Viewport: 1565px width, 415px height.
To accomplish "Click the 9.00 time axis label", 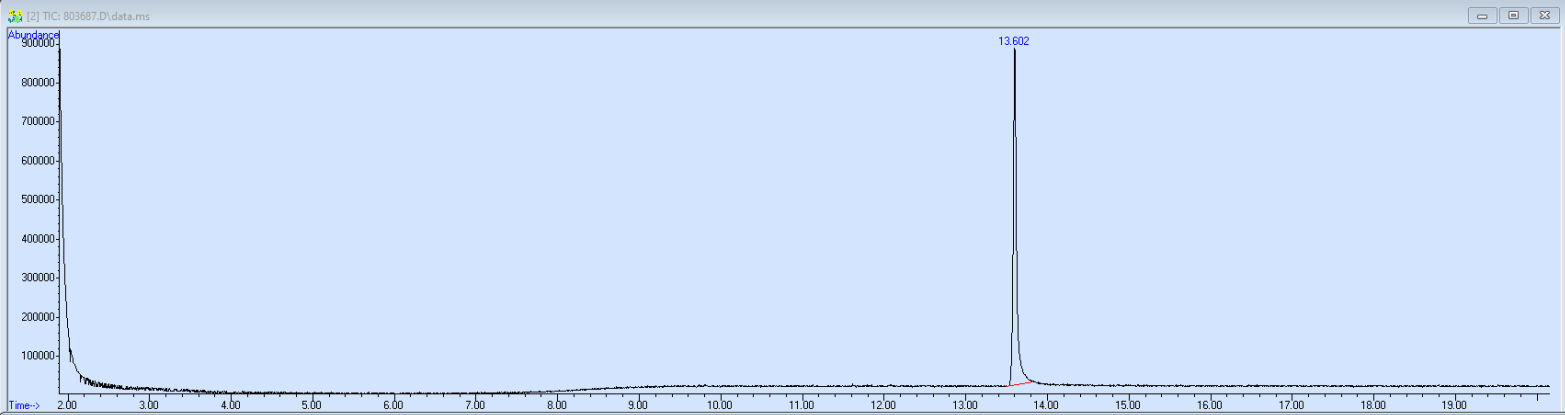I will click(x=638, y=405).
